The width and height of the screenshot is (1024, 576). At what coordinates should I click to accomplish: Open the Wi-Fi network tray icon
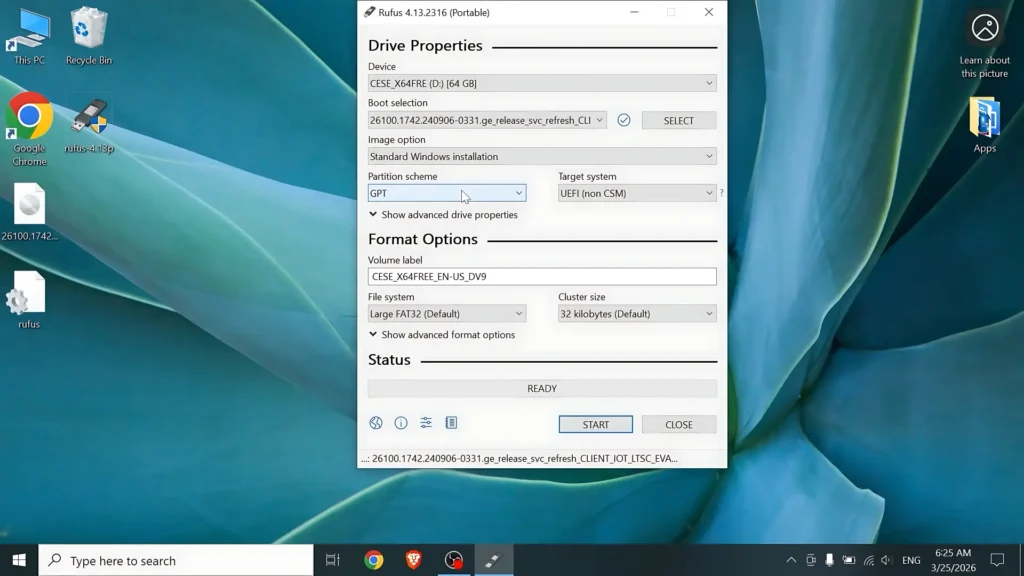click(868, 560)
